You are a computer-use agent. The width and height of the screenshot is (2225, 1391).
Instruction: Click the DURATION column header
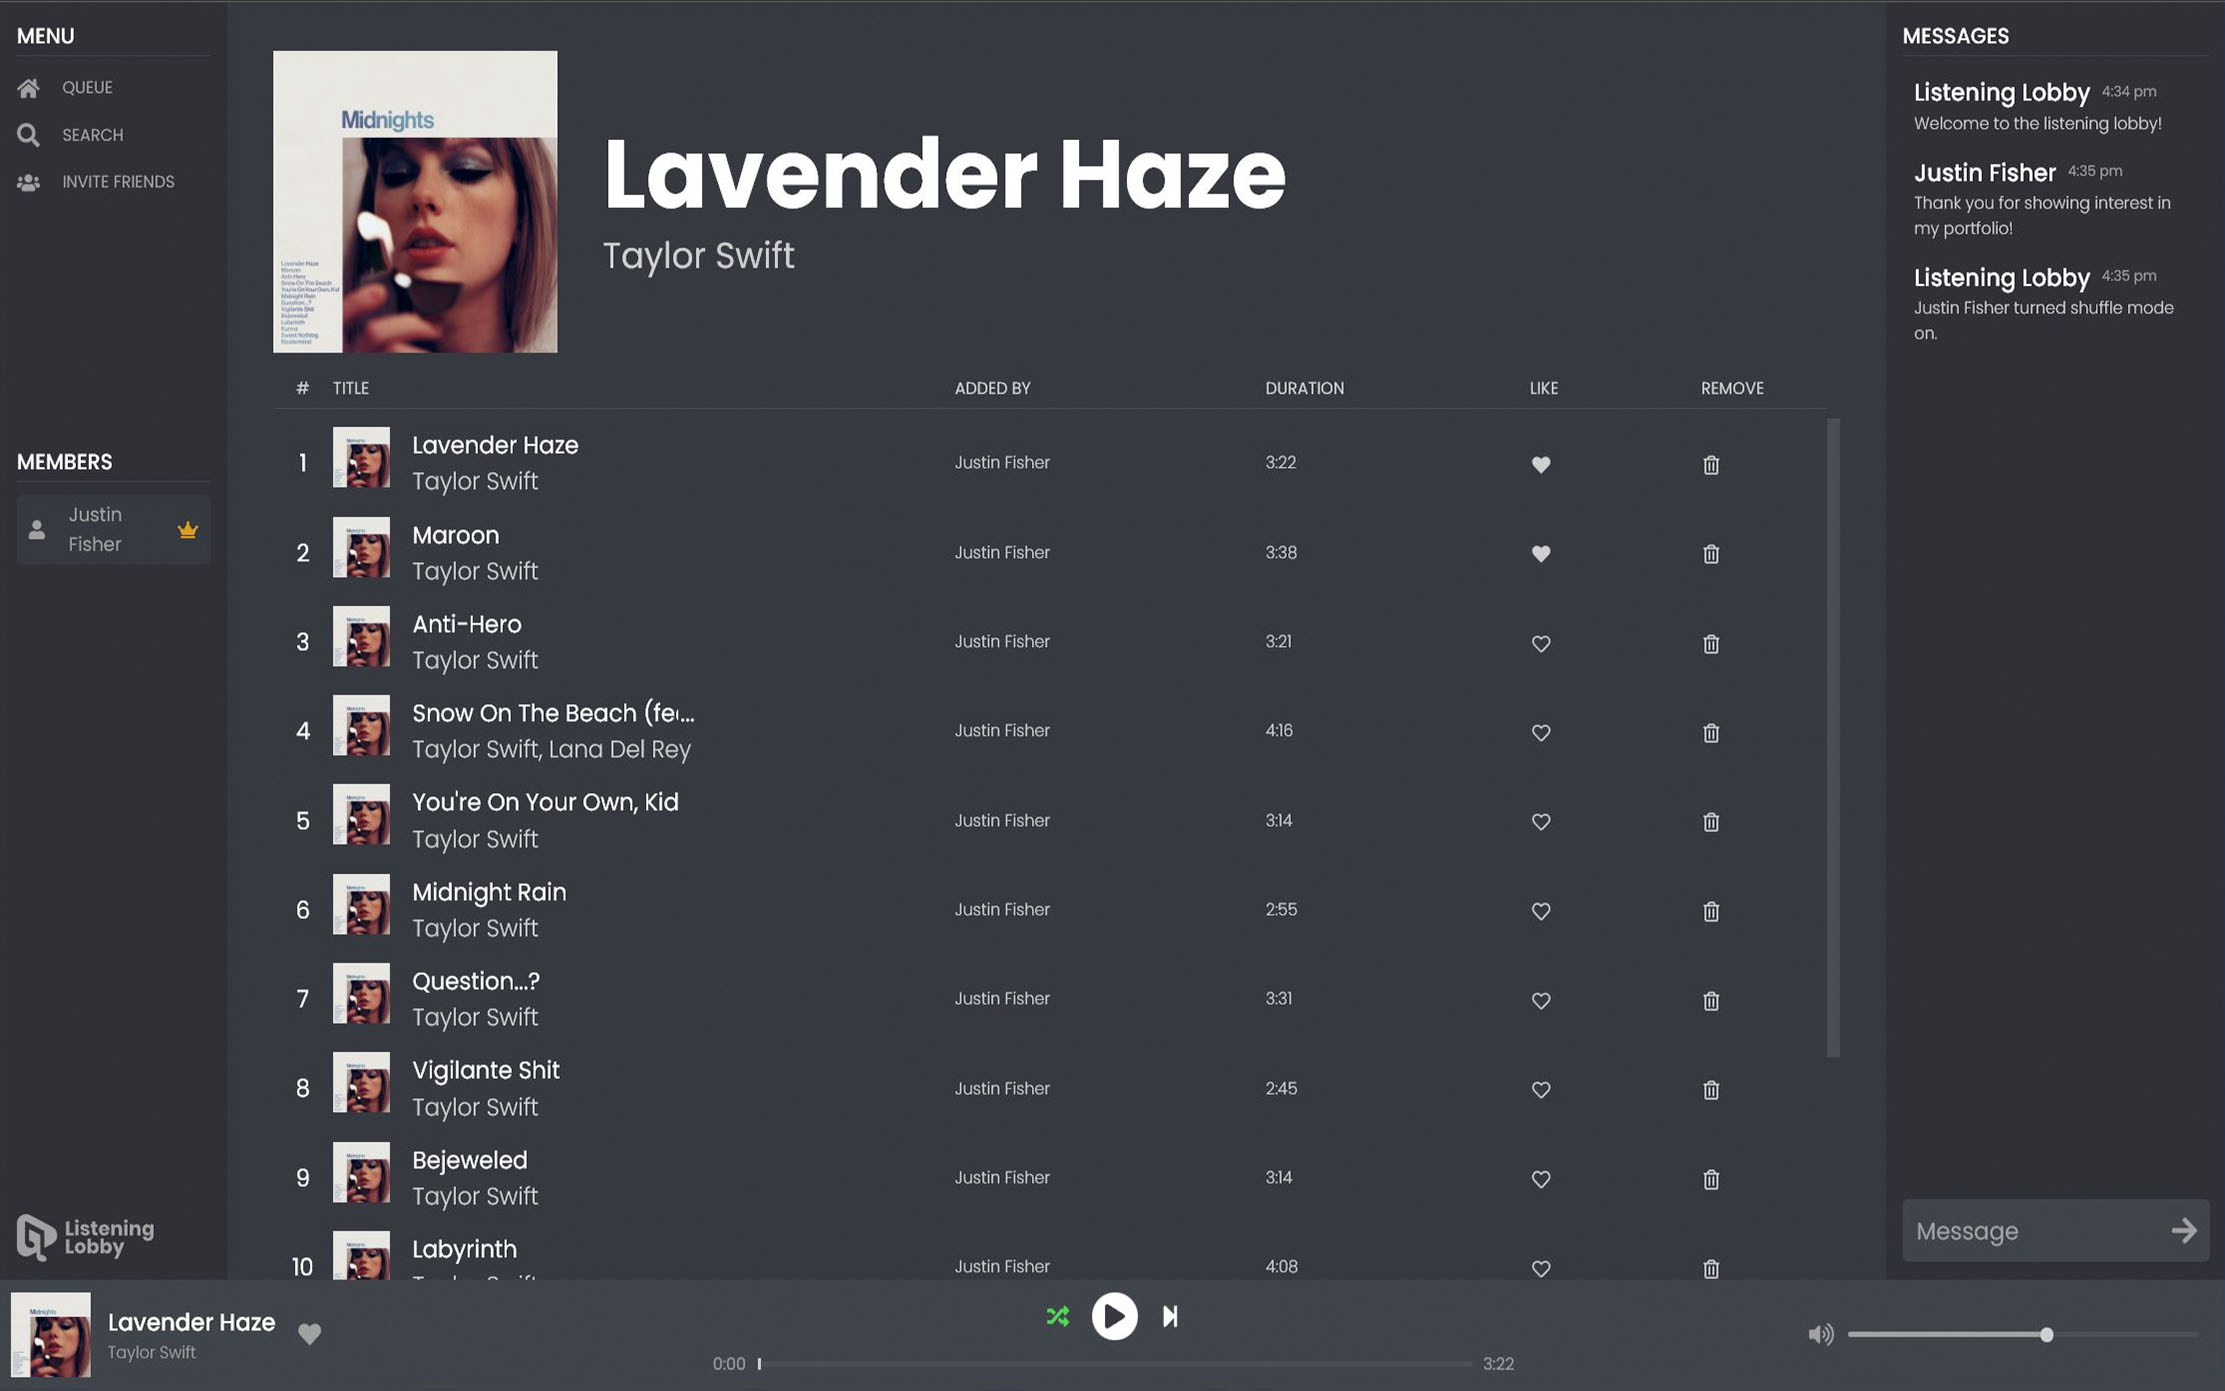pyautogui.click(x=1304, y=388)
